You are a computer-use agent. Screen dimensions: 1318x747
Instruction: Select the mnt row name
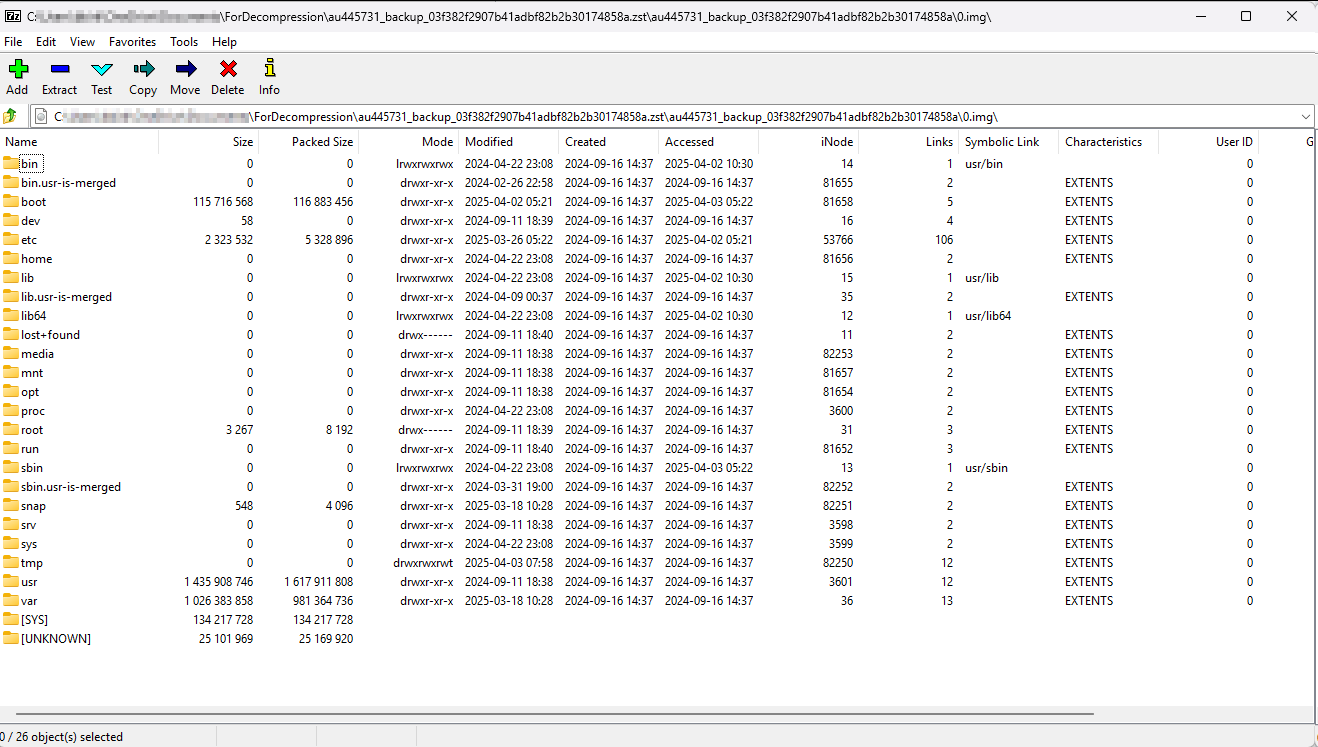tap(32, 373)
